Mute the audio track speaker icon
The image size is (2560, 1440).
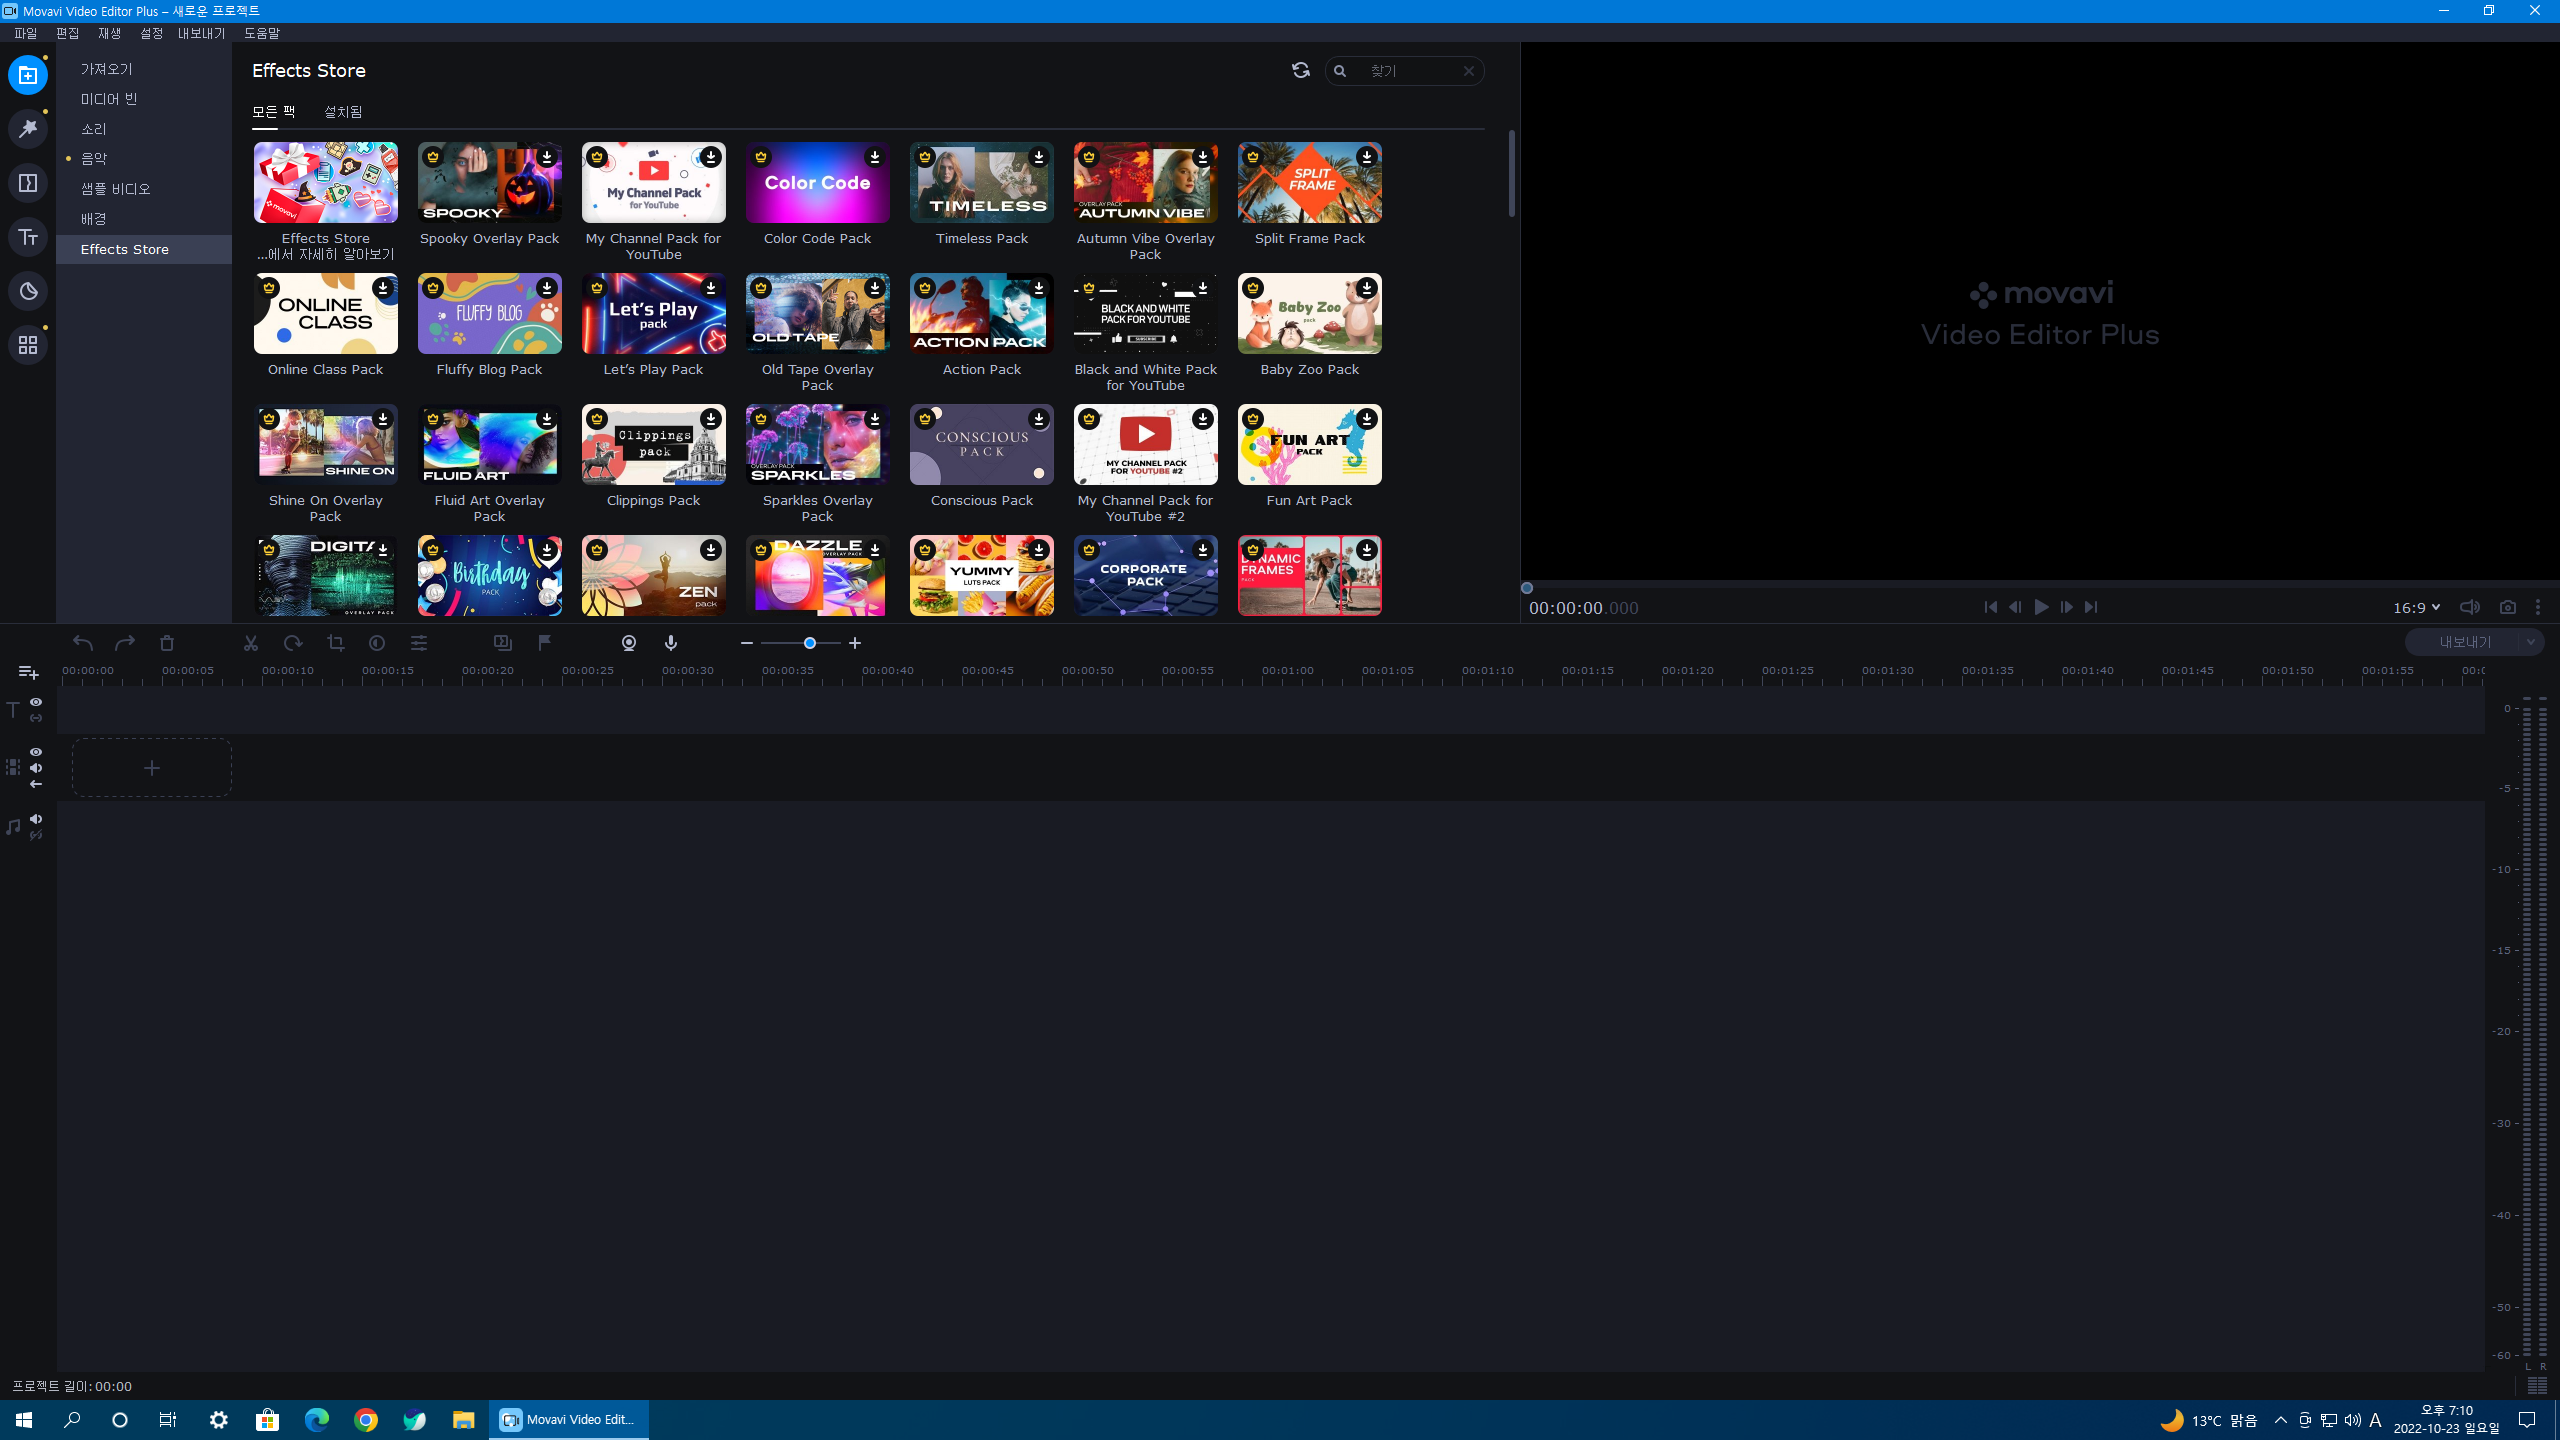click(36, 819)
